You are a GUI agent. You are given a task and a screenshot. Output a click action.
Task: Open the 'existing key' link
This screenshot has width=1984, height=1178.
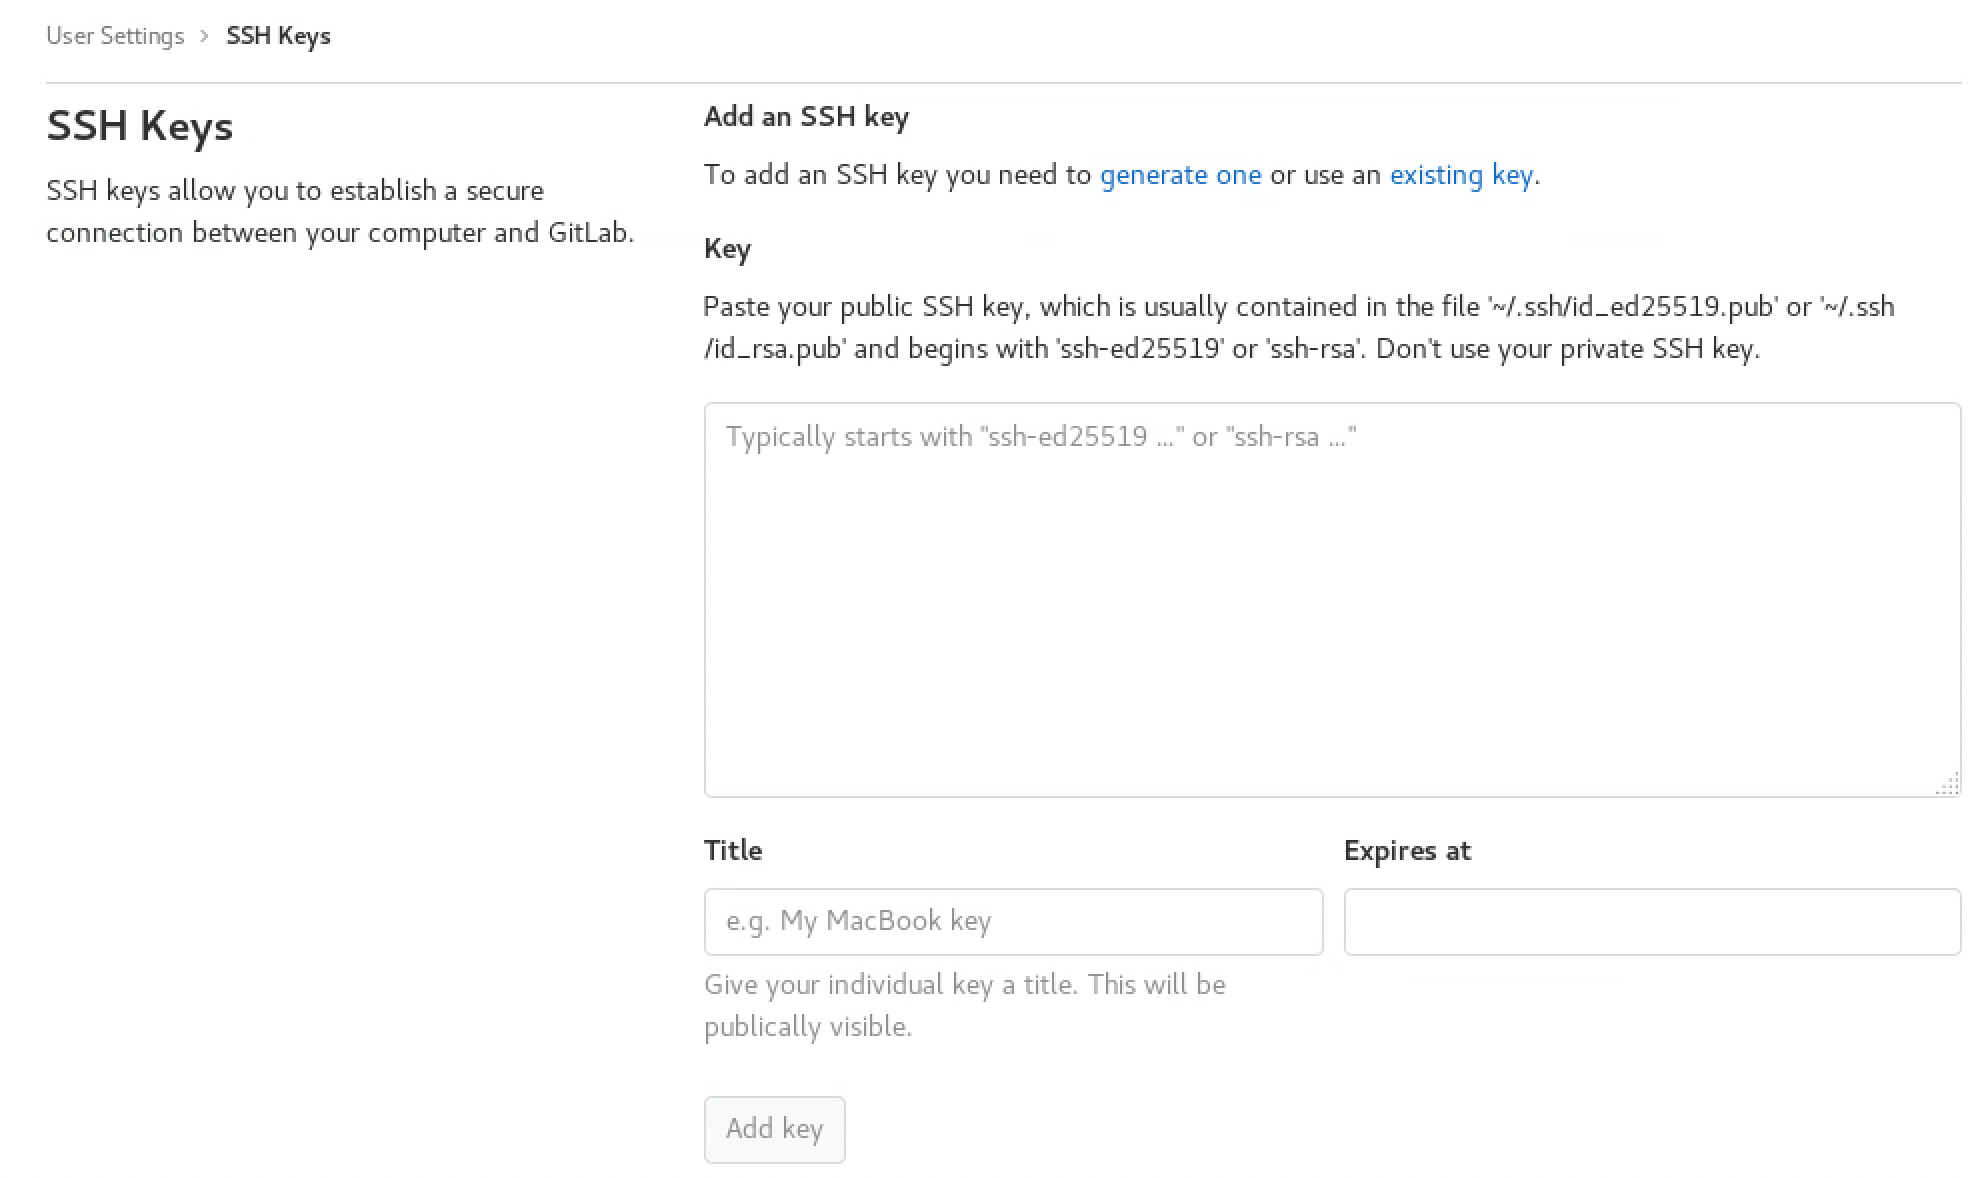coord(1461,175)
